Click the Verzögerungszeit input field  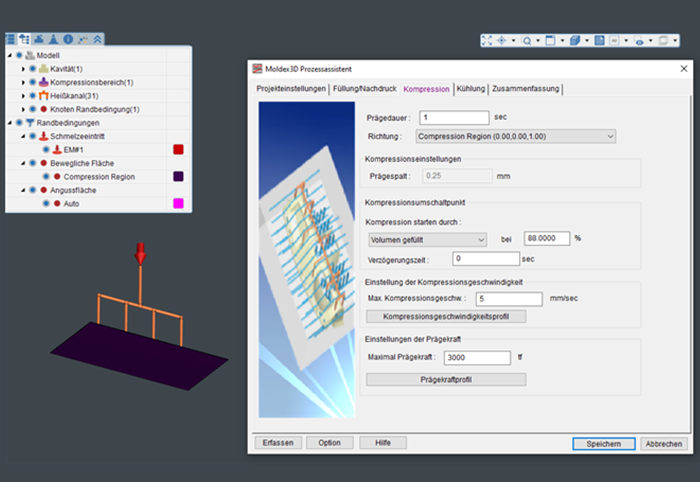click(486, 258)
